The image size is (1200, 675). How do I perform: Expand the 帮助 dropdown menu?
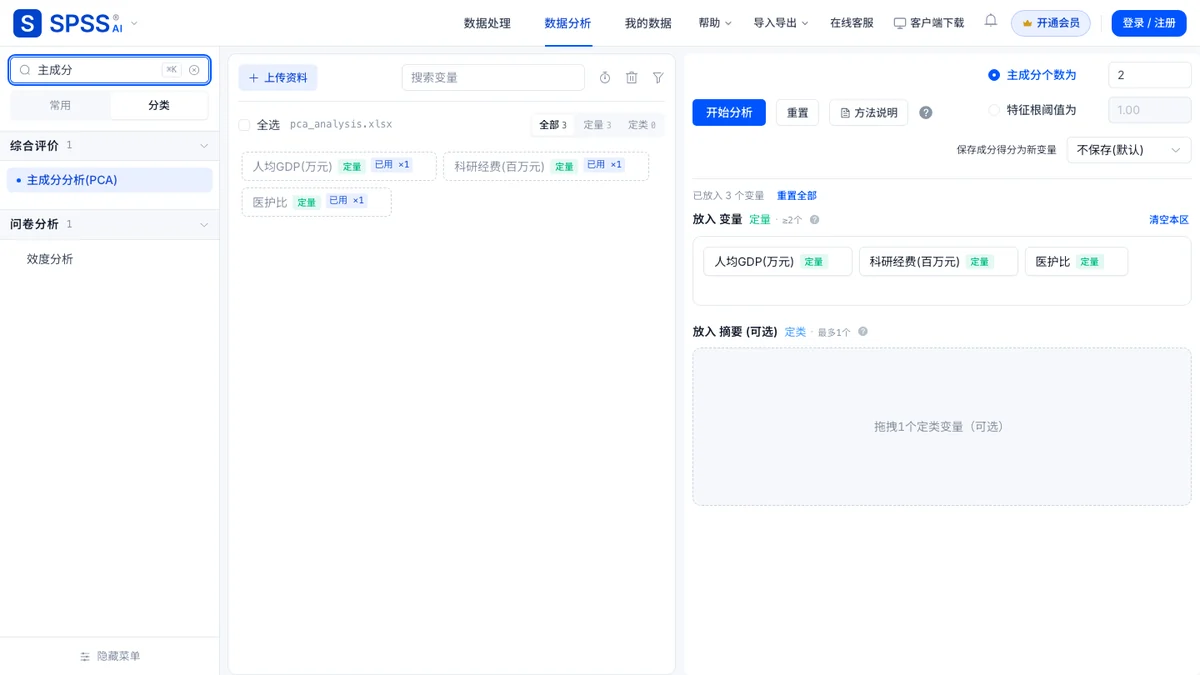[715, 23]
